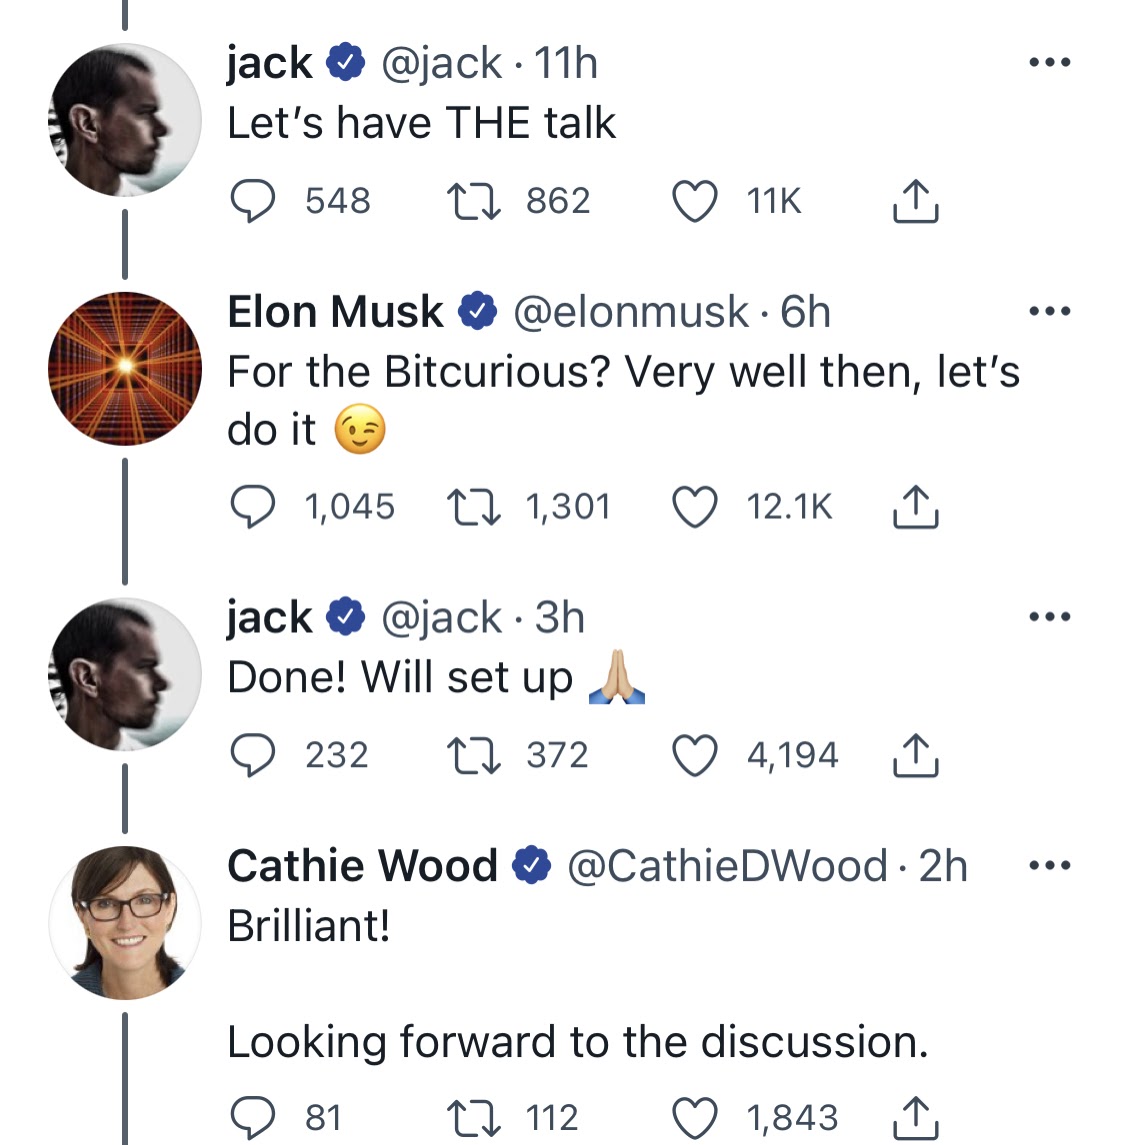Like Elon Musk's tweet with 12.1K likes
1125x1145 pixels.
point(694,507)
